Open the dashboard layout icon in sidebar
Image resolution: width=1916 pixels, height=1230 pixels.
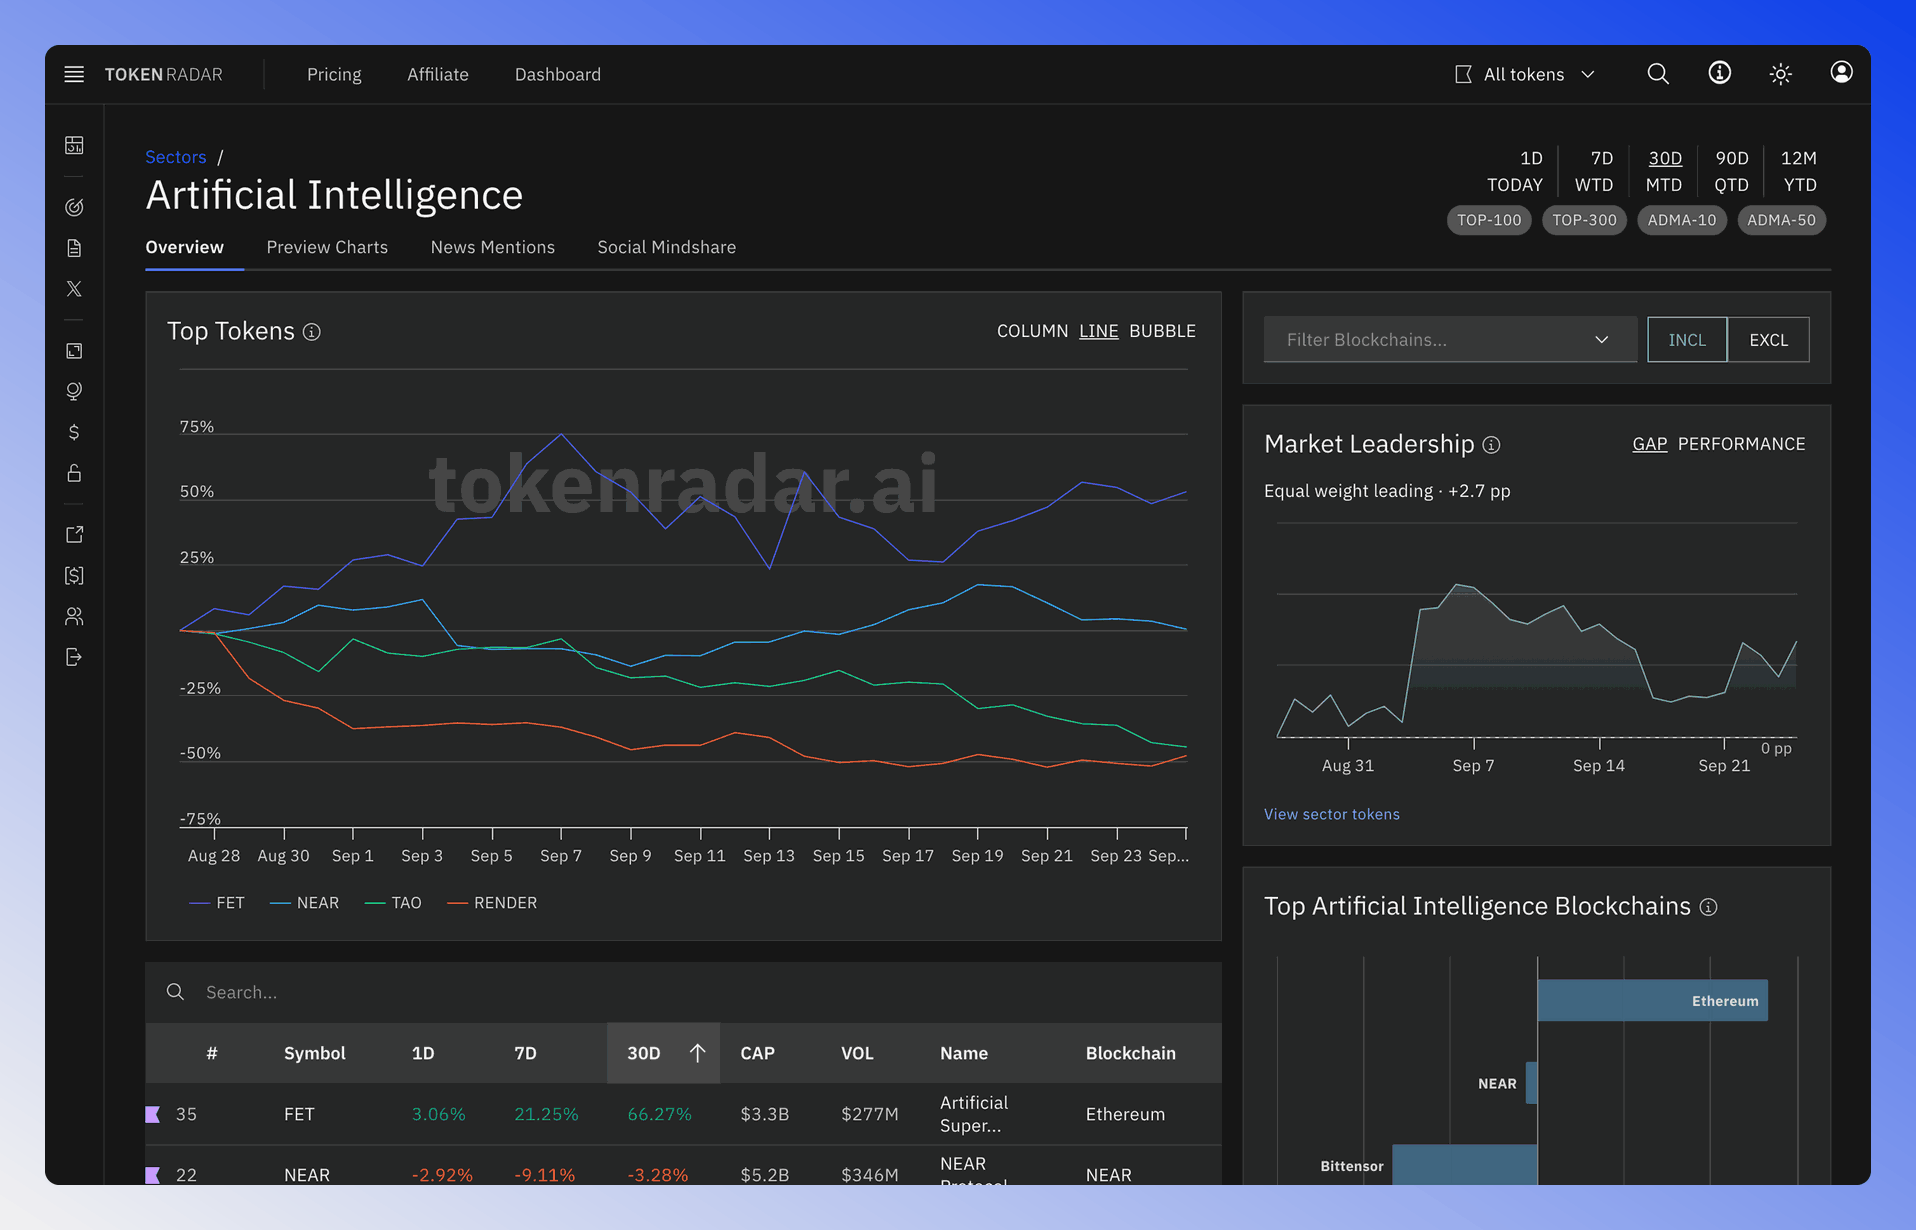tap(74, 145)
